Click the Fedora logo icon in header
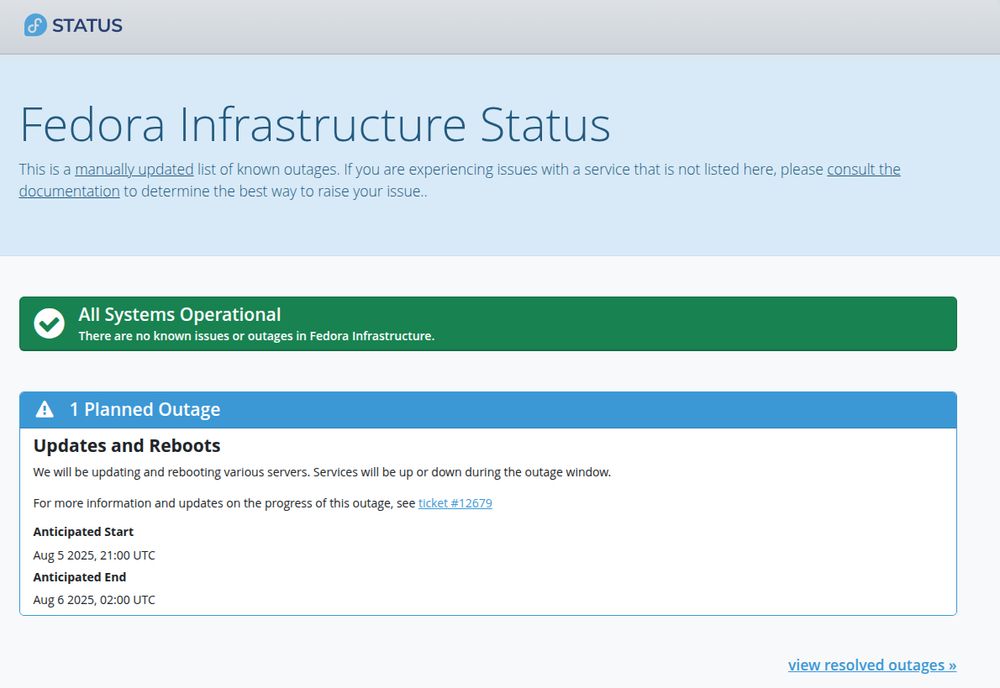The height and width of the screenshot is (688, 1000). (x=35, y=26)
